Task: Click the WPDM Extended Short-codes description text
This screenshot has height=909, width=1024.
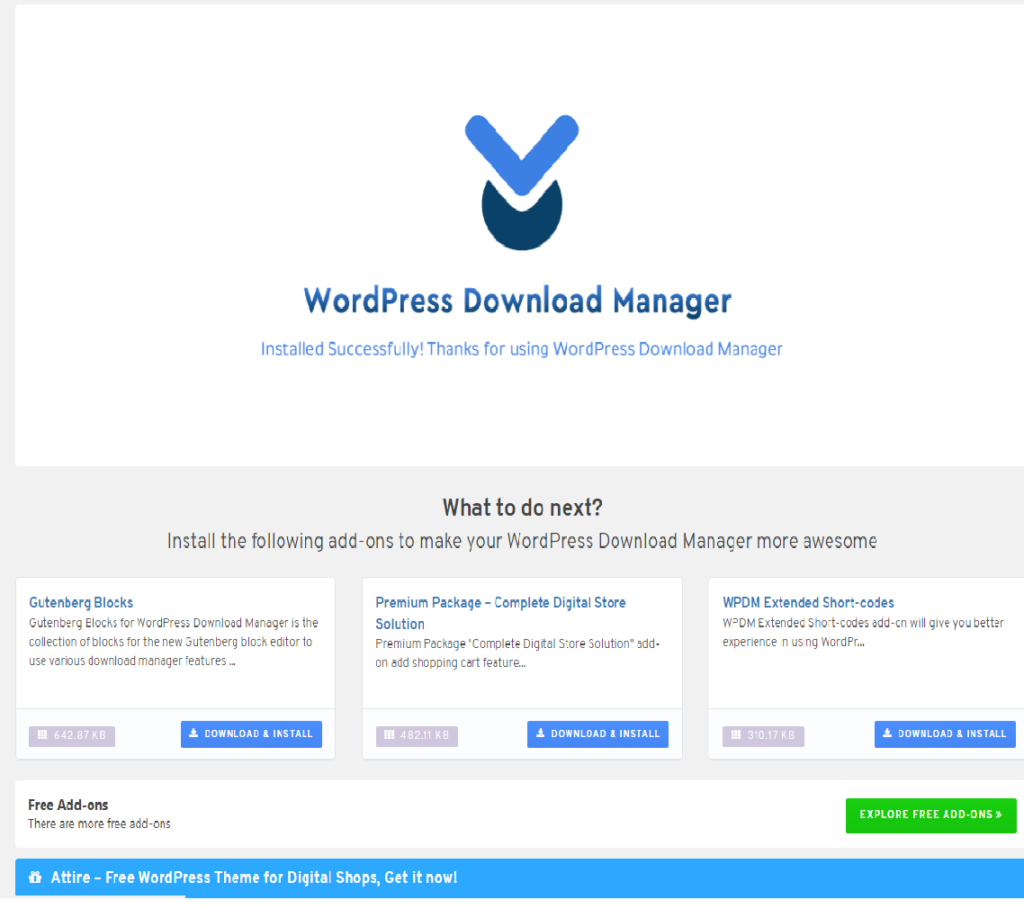Action: [x=863, y=632]
